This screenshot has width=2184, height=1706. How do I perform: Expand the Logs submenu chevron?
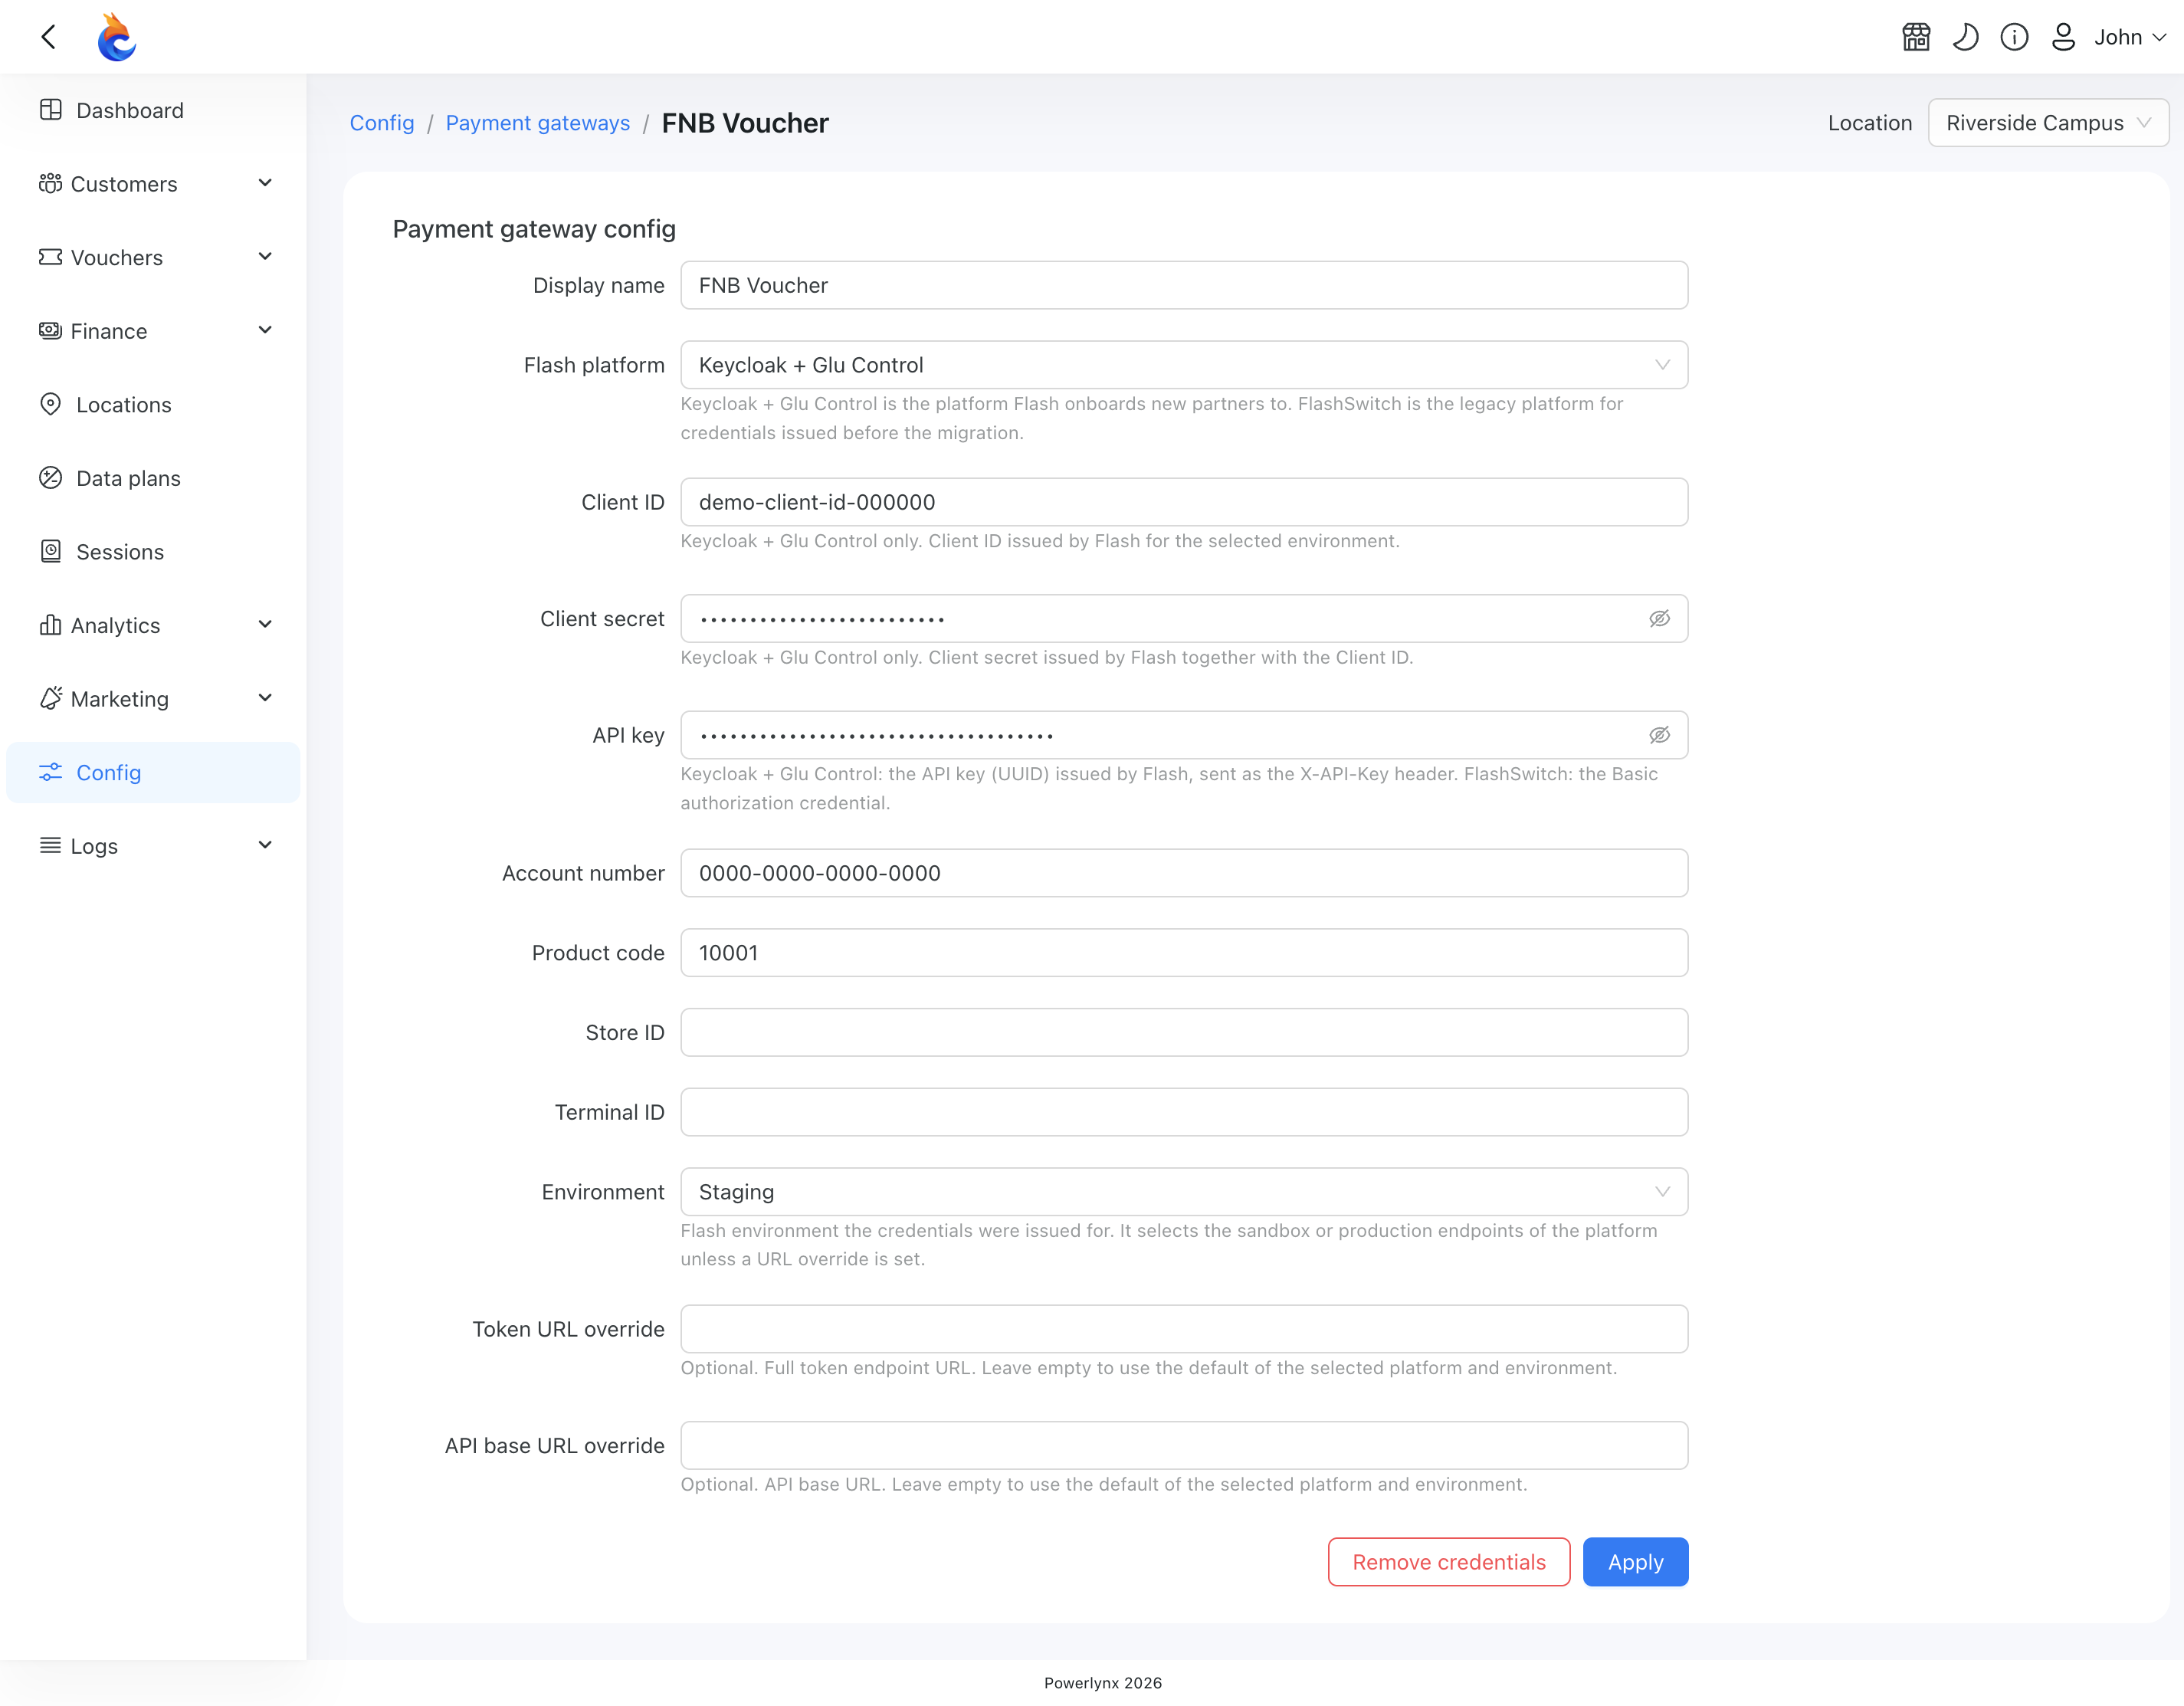pos(265,845)
